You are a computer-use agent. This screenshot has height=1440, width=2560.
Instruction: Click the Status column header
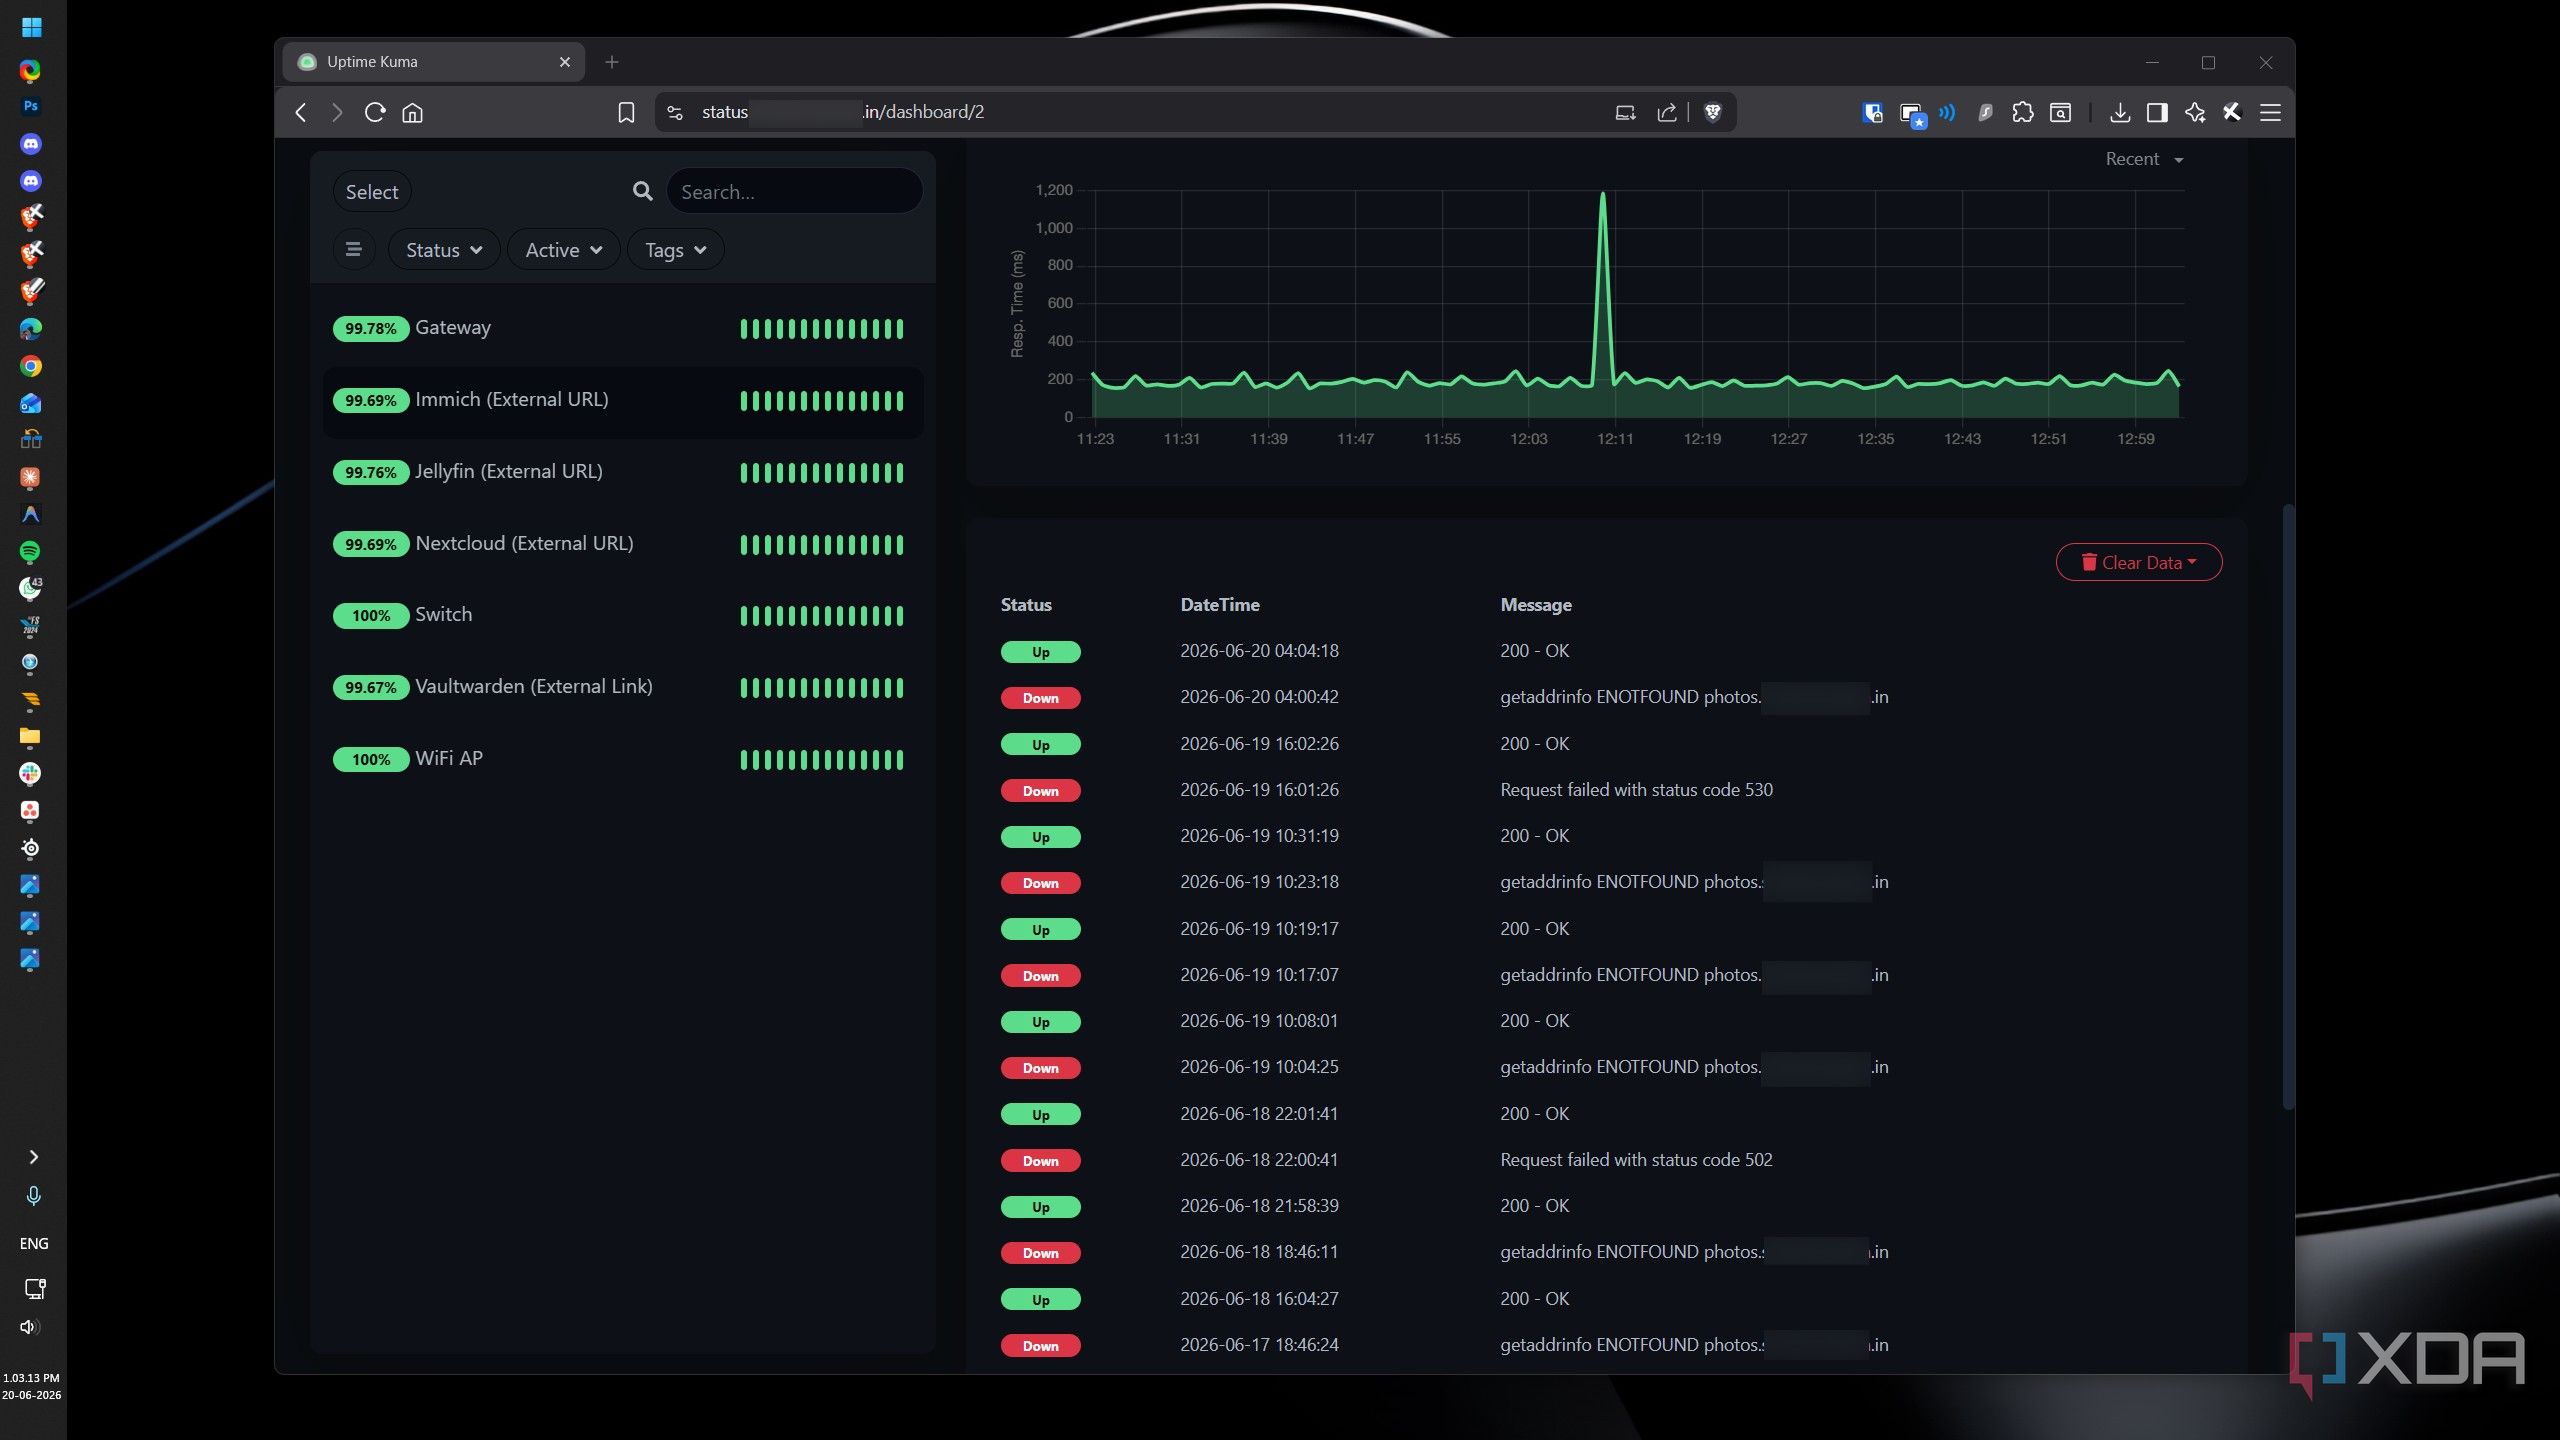[x=1026, y=605]
